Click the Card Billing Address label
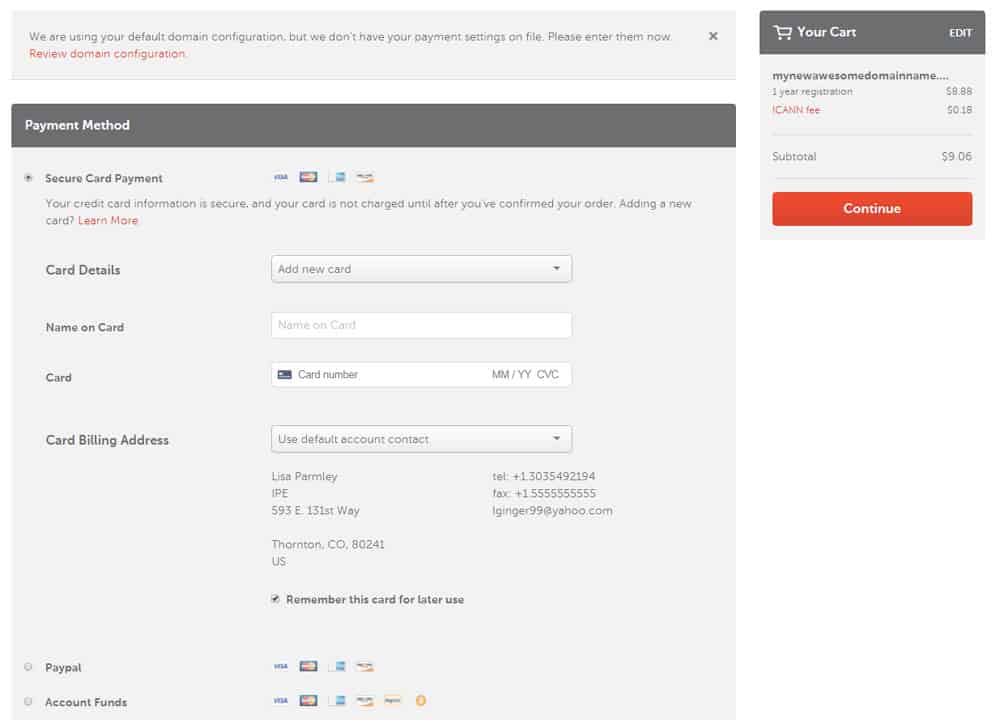The height and width of the screenshot is (720, 1000). [107, 440]
